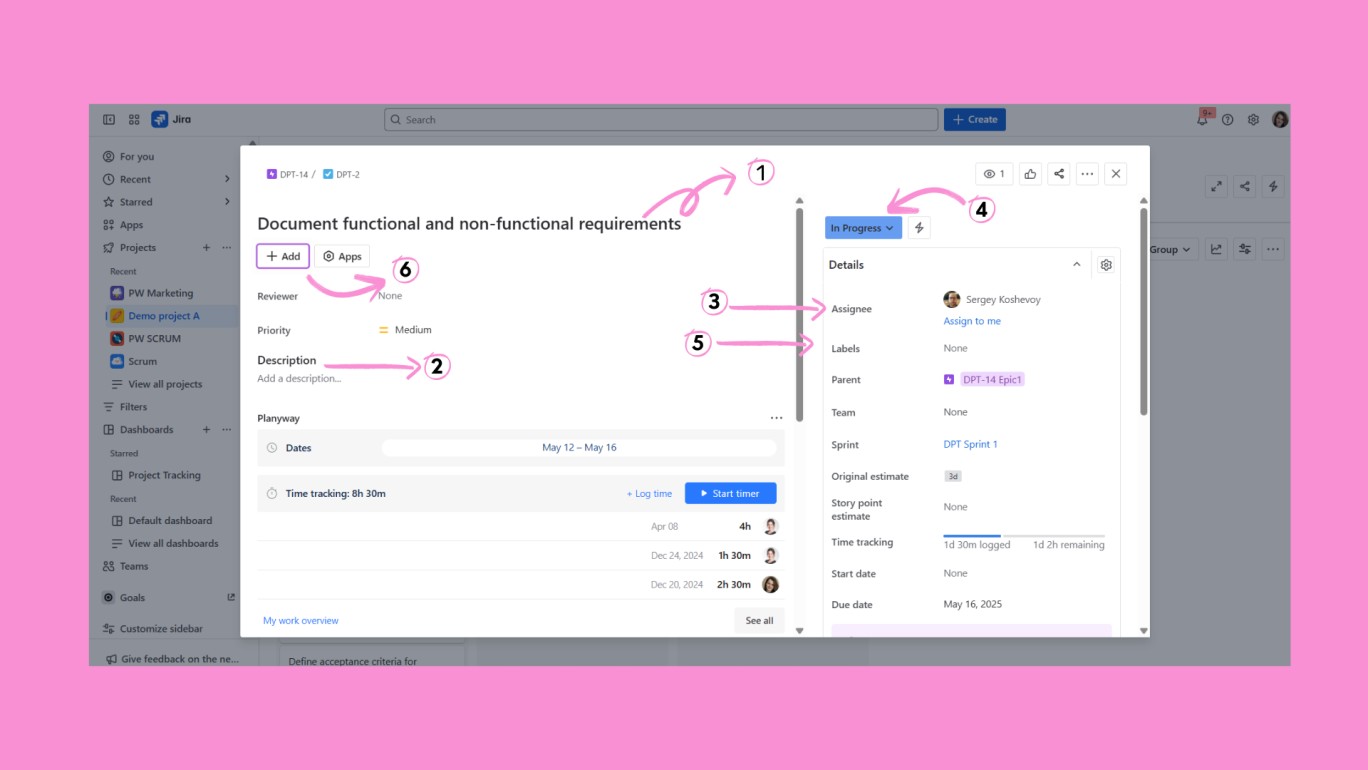This screenshot has width=1368, height=770.
Task: Open the In Progress status dropdown
Action: (x=862, y=228)
